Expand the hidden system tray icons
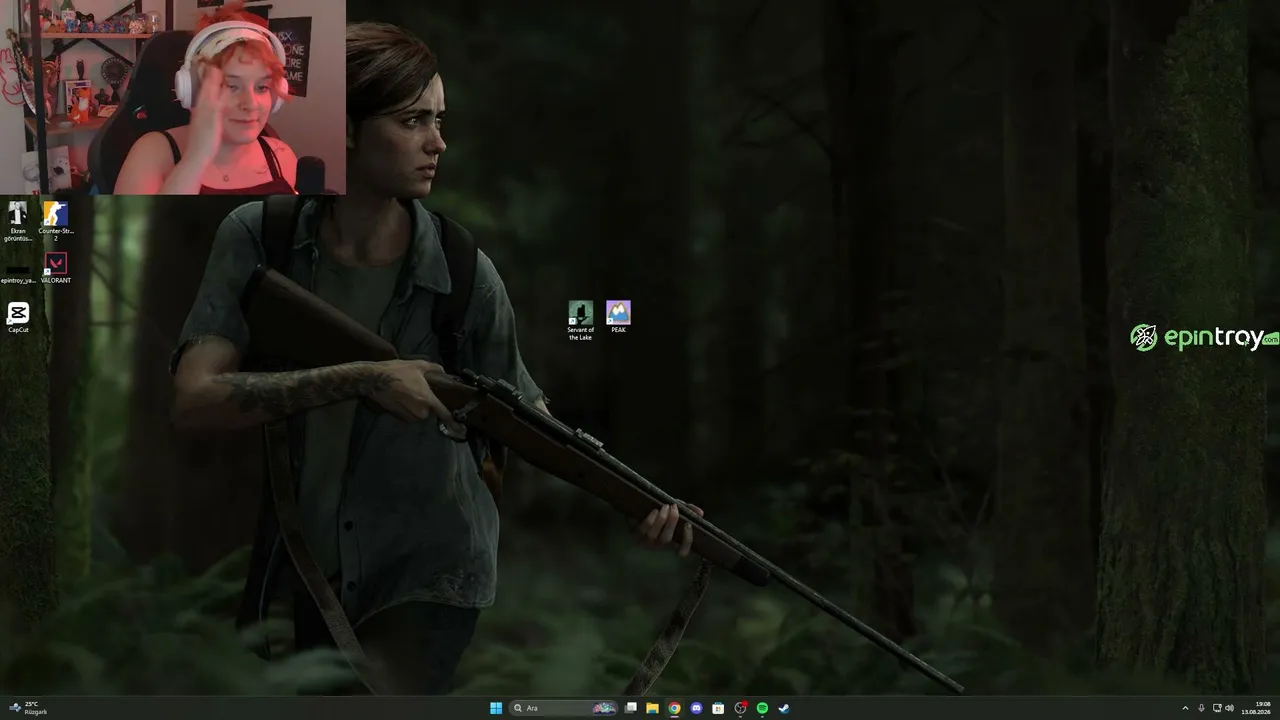This screenshot has width=1280, height=720. [x=1185, y=708]
